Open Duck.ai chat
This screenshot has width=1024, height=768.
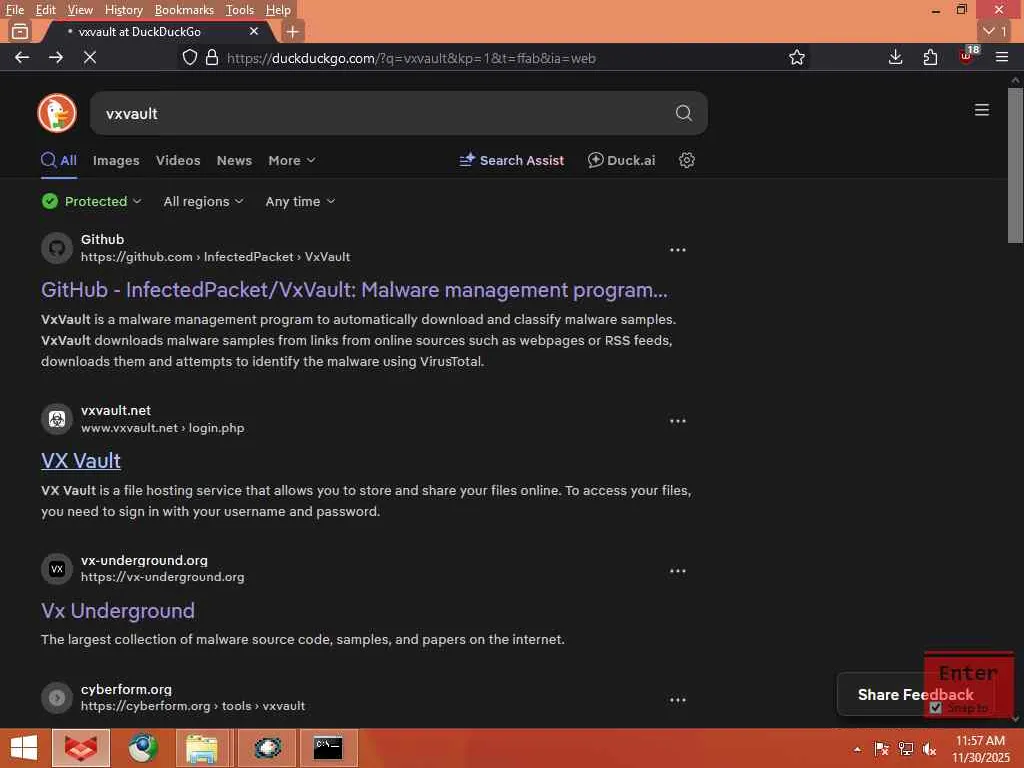(621, 160)
